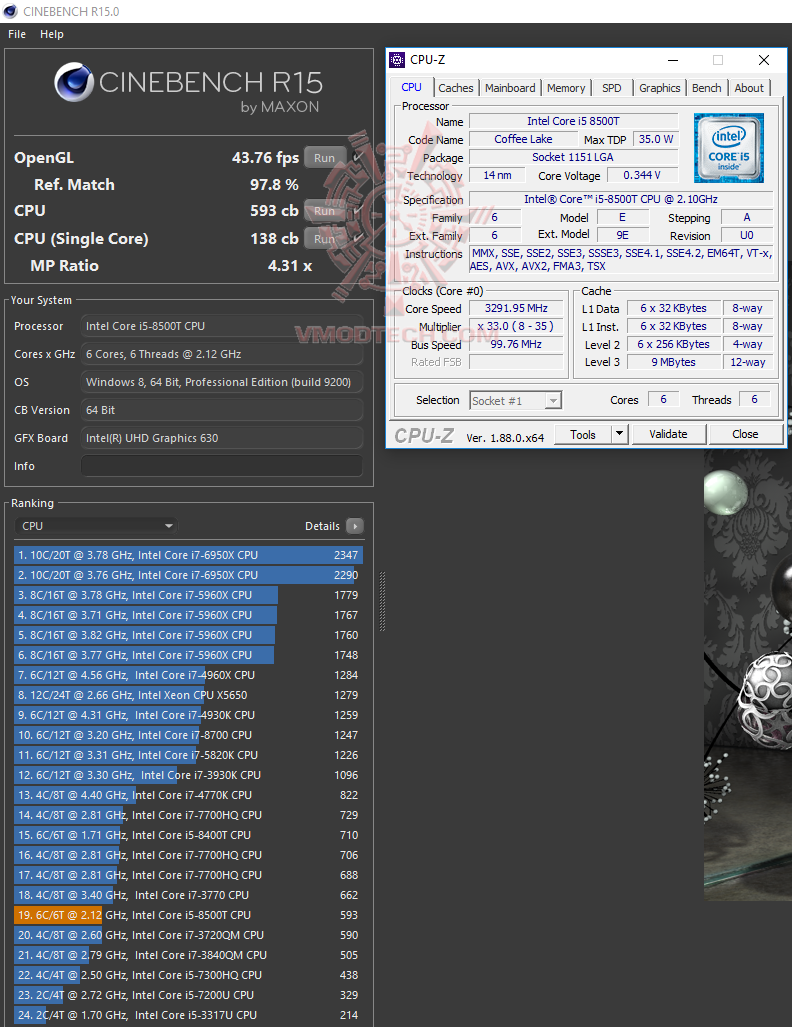Select ranking row 13 i7-4770K CPU
792x1027 pixels.
tap(188, 794)
